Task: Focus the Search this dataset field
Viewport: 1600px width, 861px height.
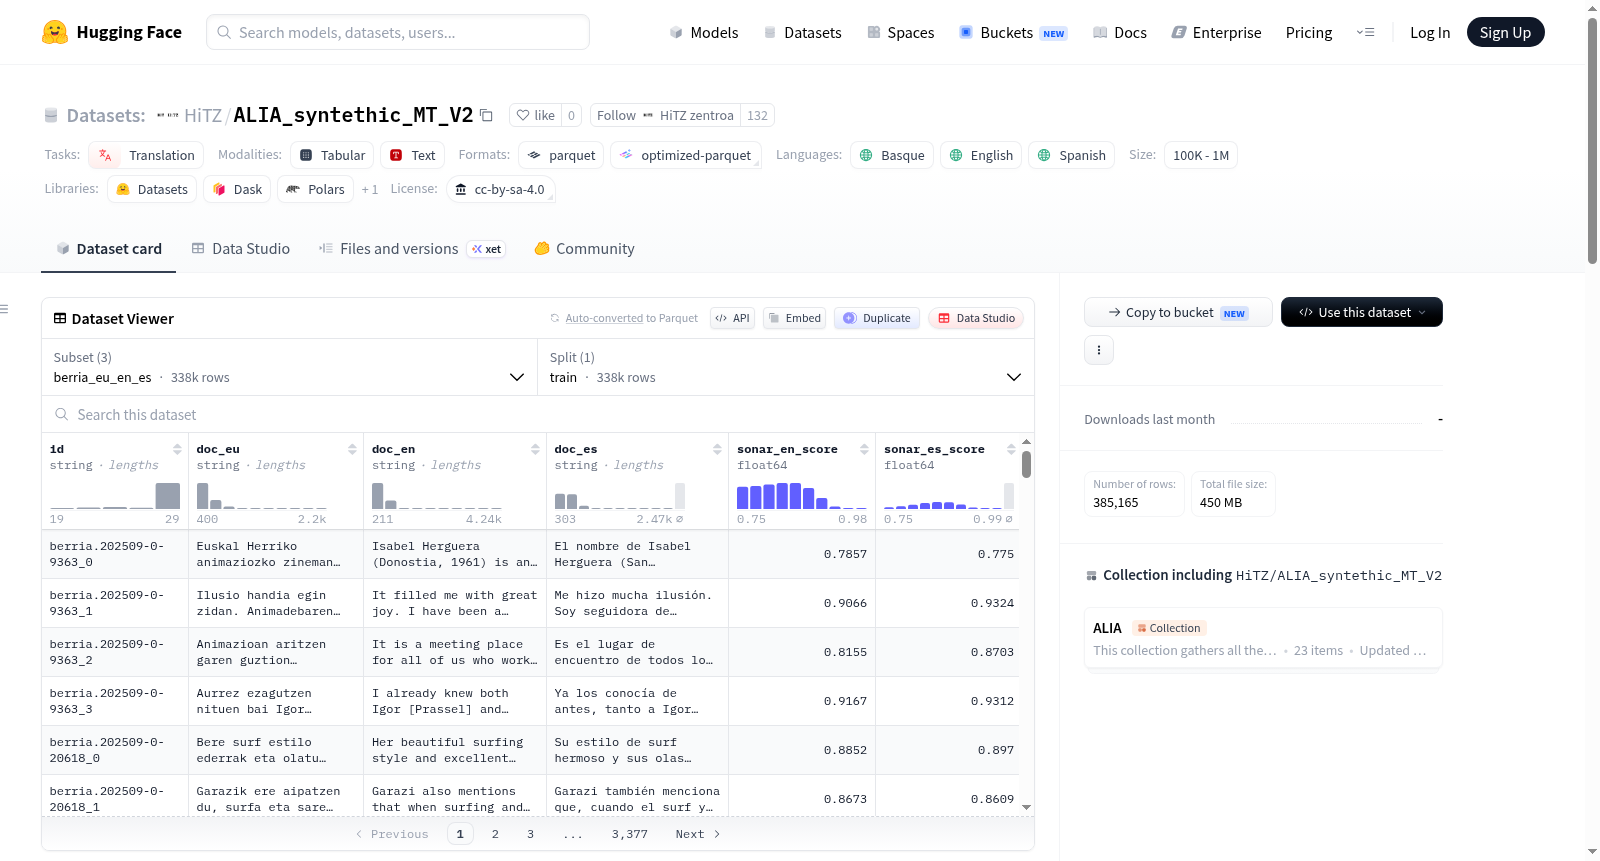Action: pos(538,414)
